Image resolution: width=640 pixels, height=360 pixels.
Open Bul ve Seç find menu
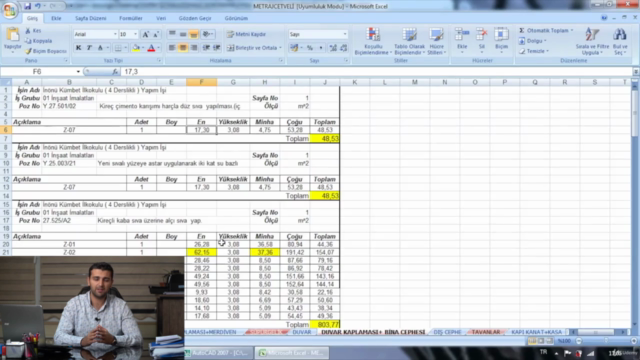[x=620, y=41]
